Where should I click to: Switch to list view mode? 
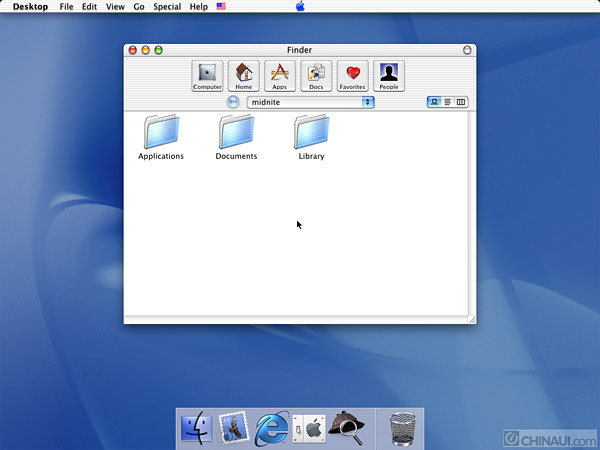(447, 102)
